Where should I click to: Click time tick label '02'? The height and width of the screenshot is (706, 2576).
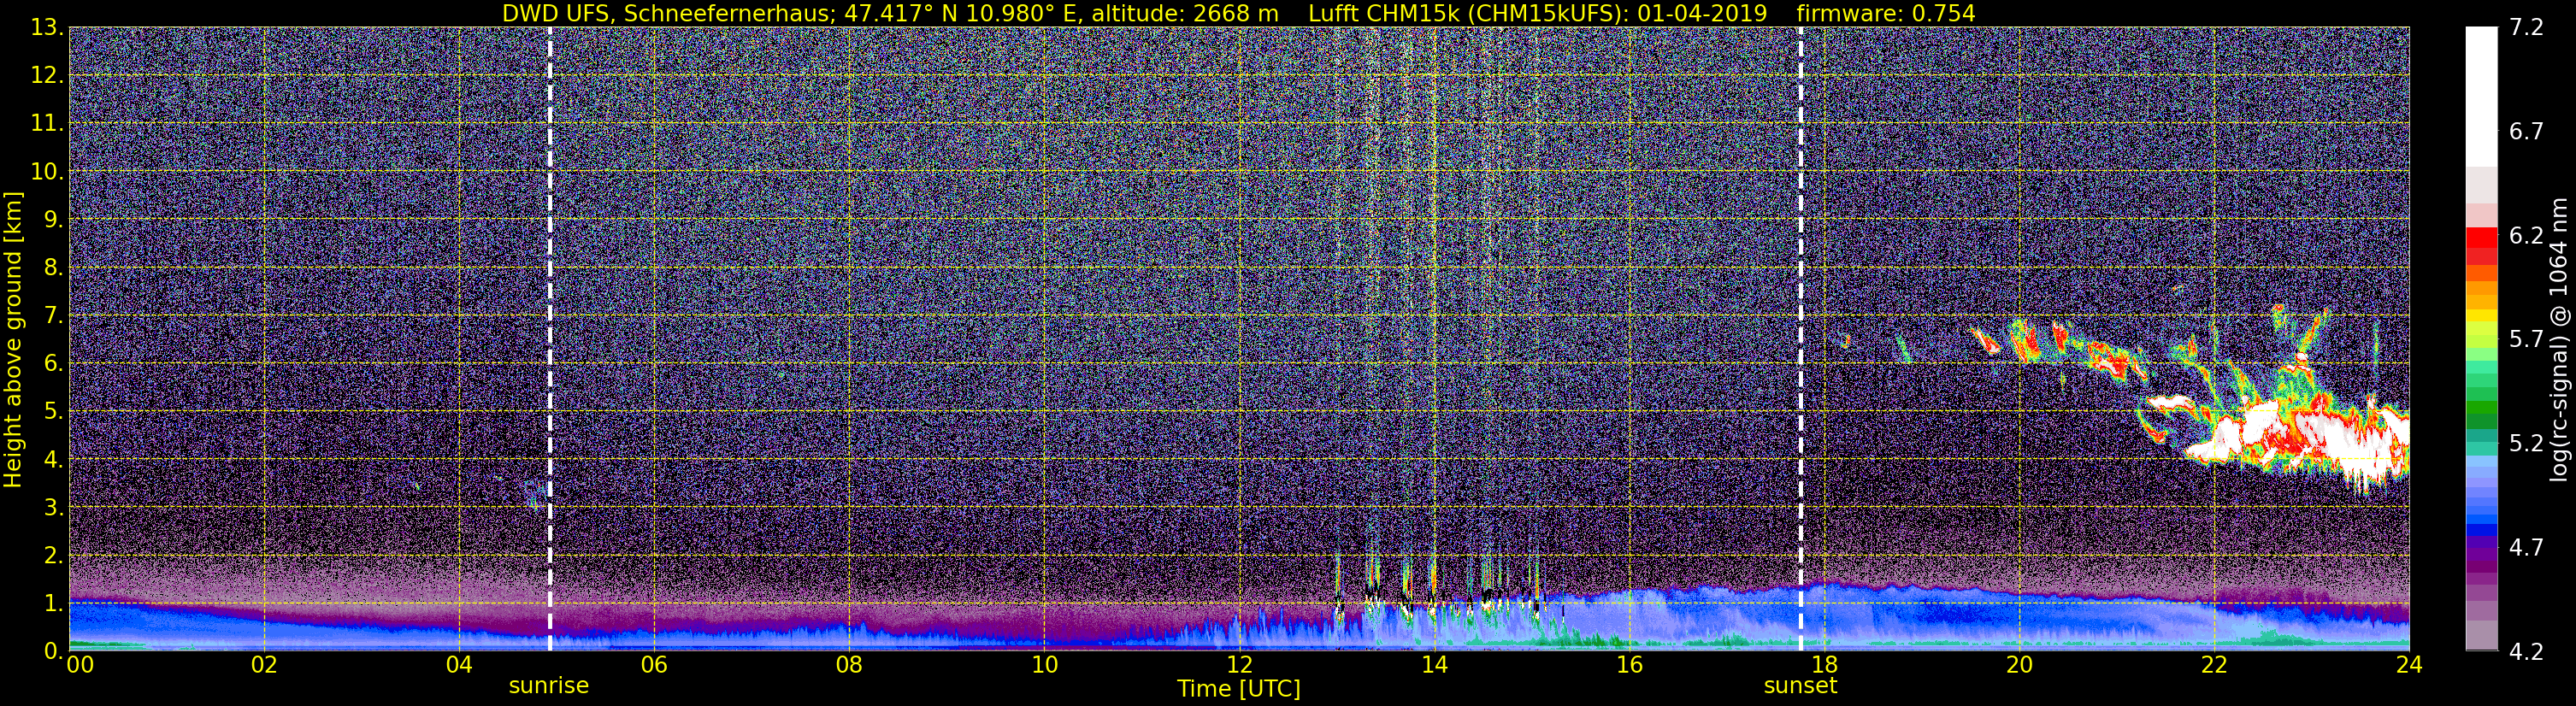pos(264,665)
